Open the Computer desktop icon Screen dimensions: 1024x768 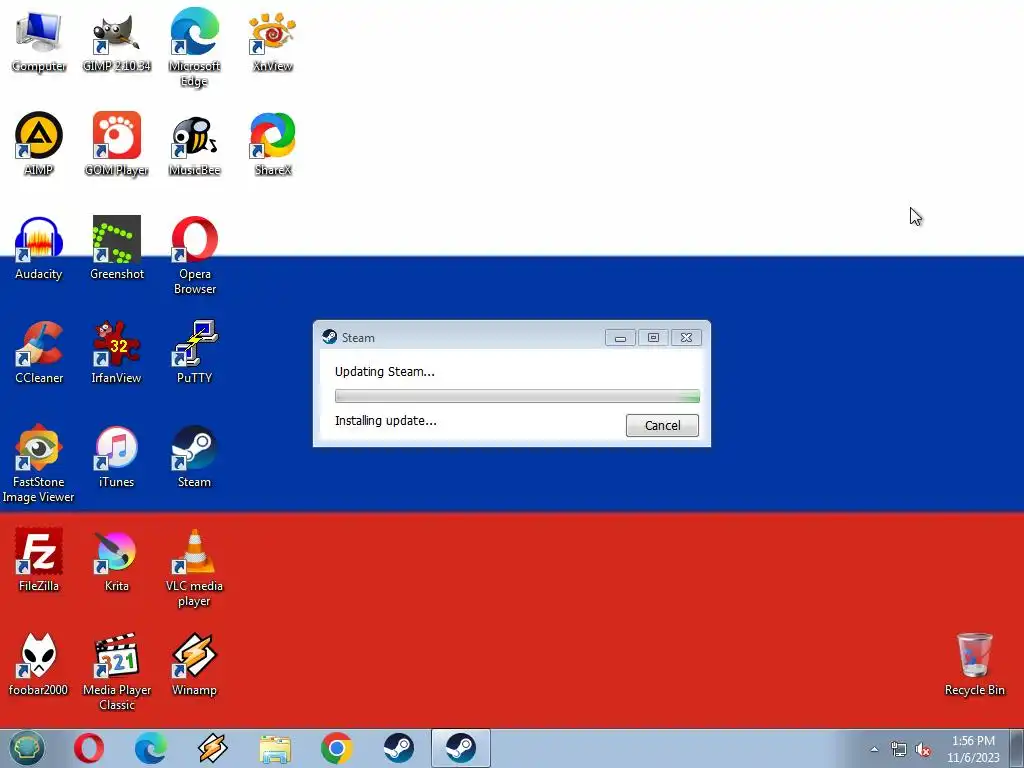pos(39,42)
